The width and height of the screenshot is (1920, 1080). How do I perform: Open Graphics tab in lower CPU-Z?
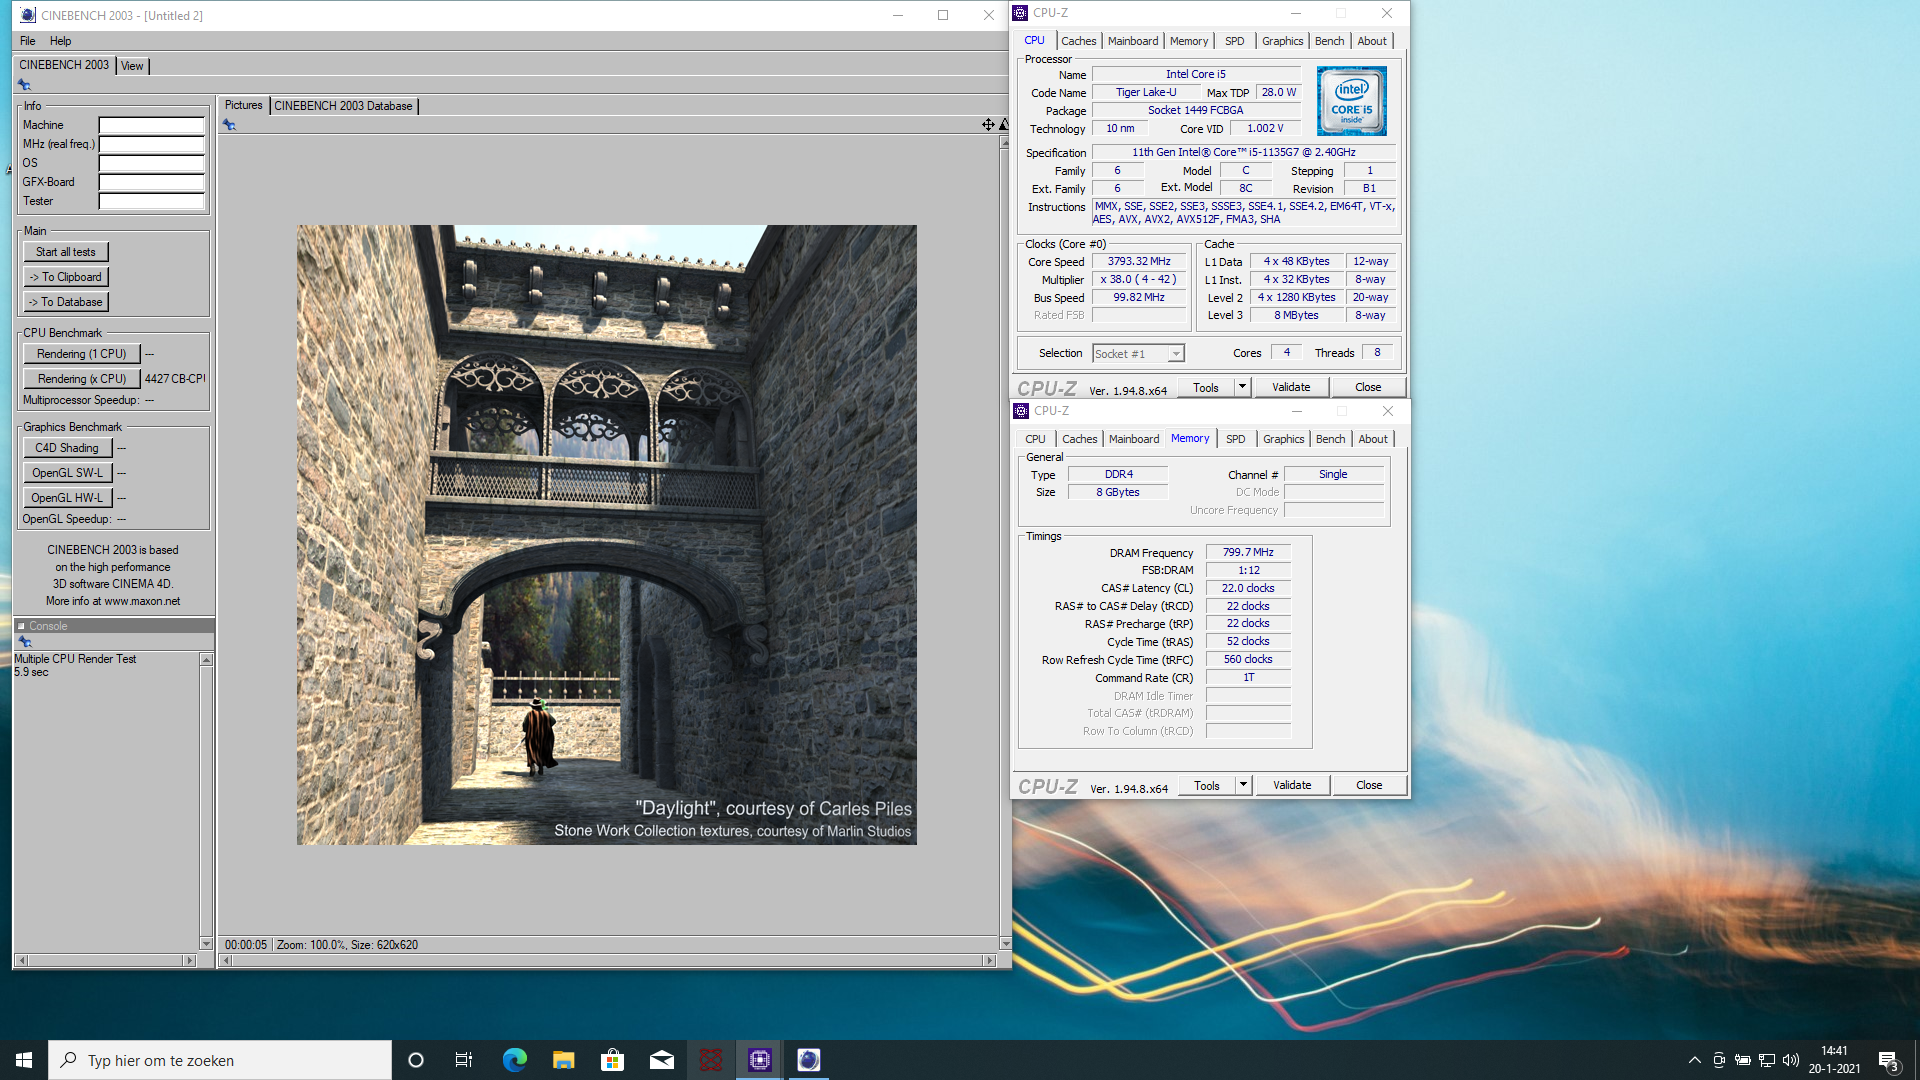tap(1283, 439)
